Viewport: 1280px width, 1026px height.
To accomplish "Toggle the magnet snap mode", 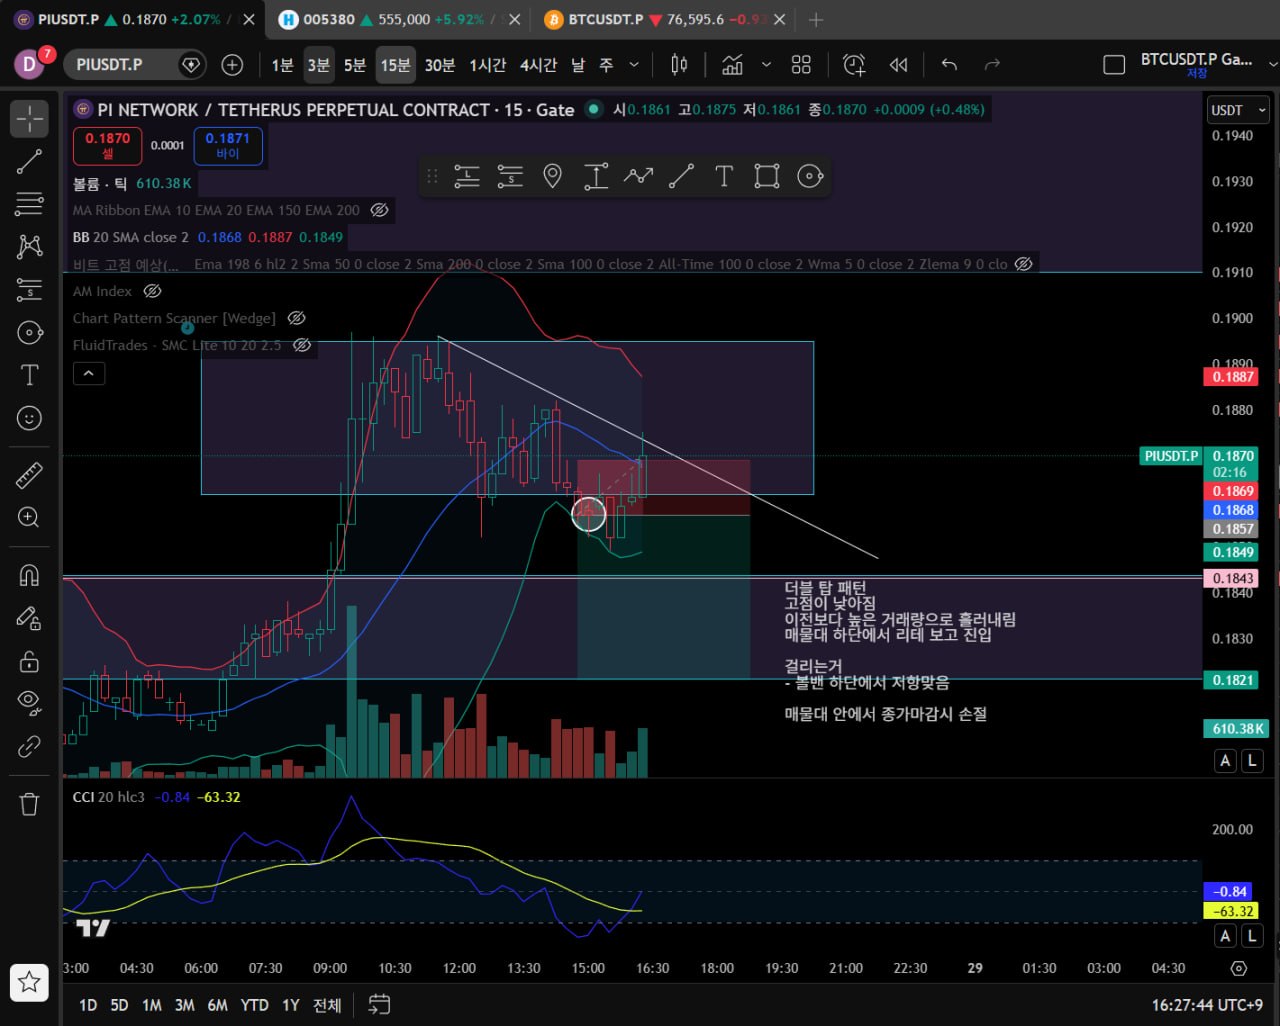I will [29, 575].
